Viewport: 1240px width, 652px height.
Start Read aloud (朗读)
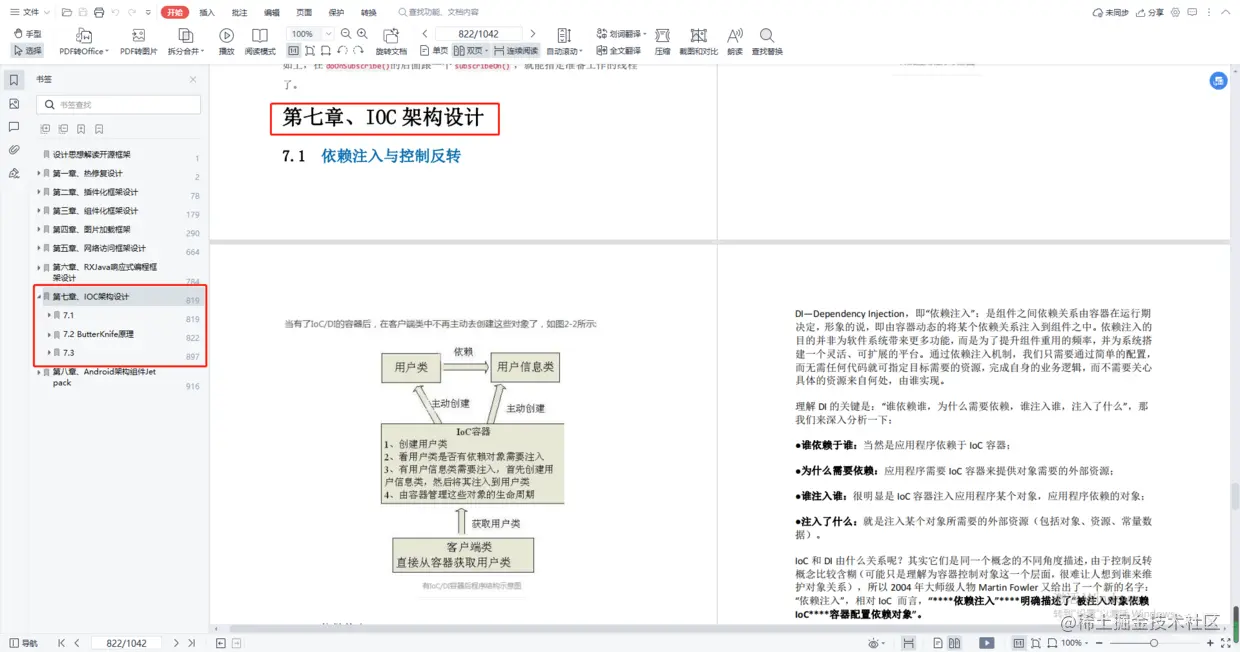(x=735, y=42)
